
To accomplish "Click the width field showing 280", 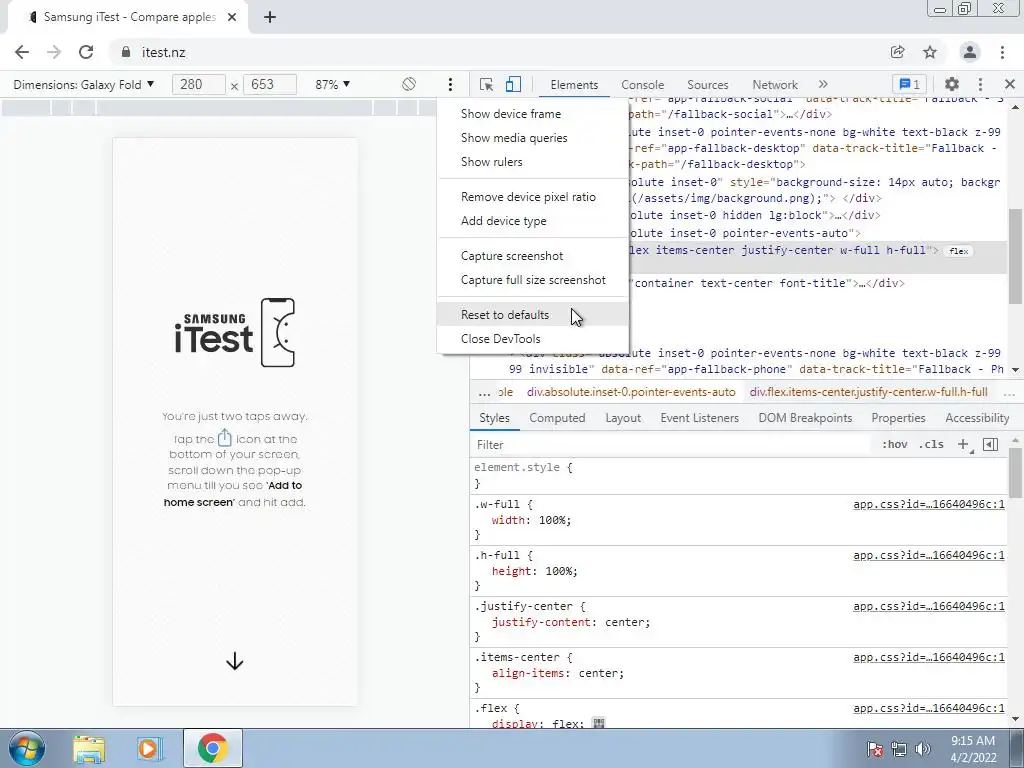I will (x=199, y=84).
